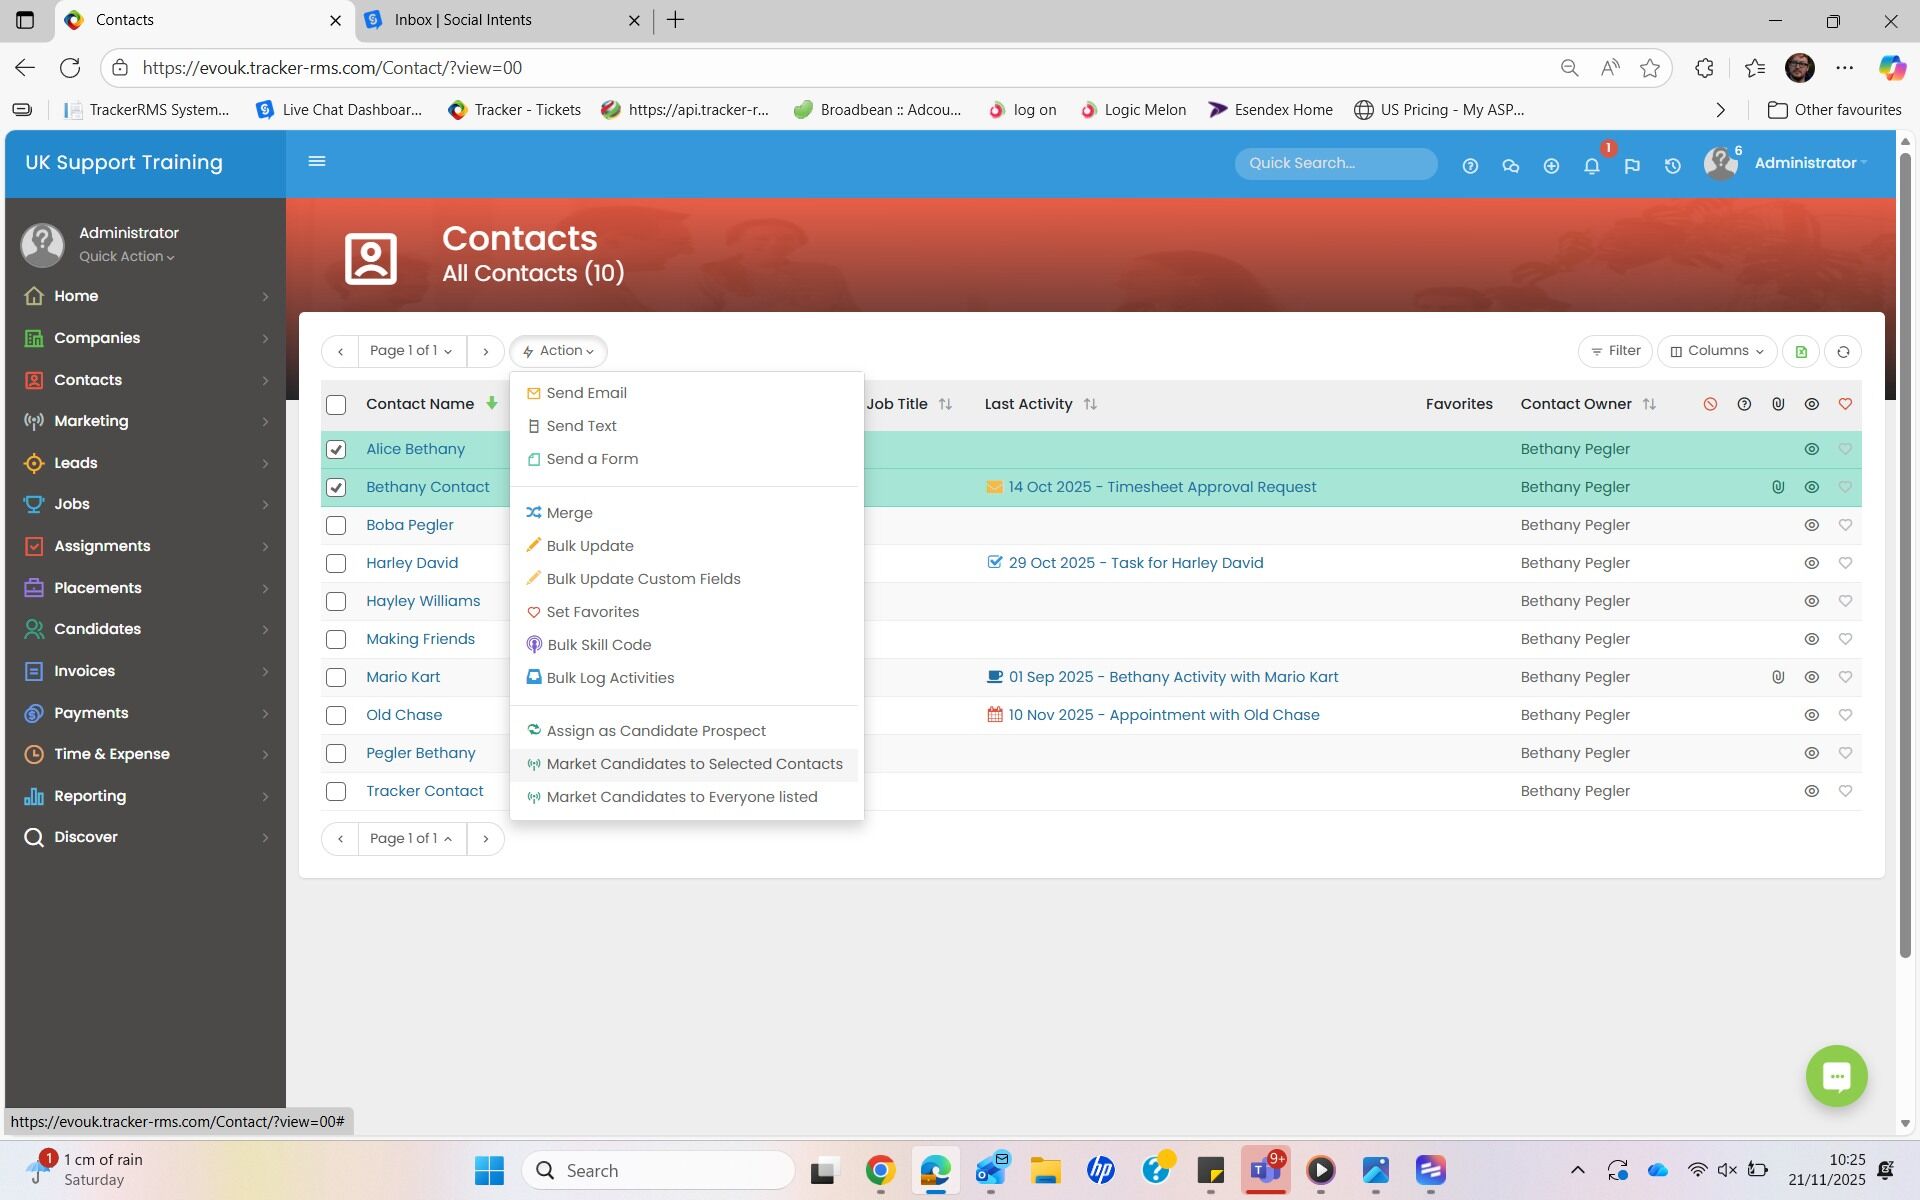Click the help question mark icon in header

1470,166
